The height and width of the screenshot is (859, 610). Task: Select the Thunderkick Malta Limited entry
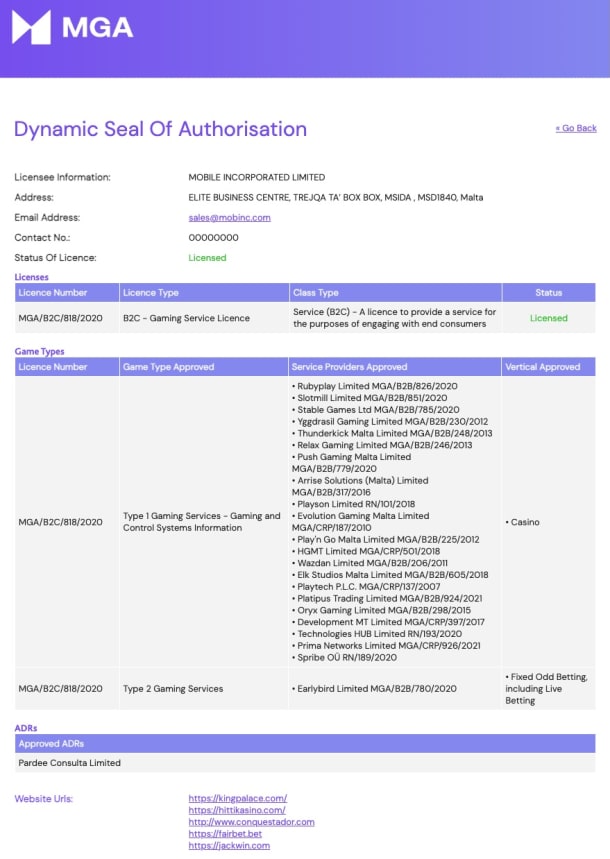coord(392,433)
